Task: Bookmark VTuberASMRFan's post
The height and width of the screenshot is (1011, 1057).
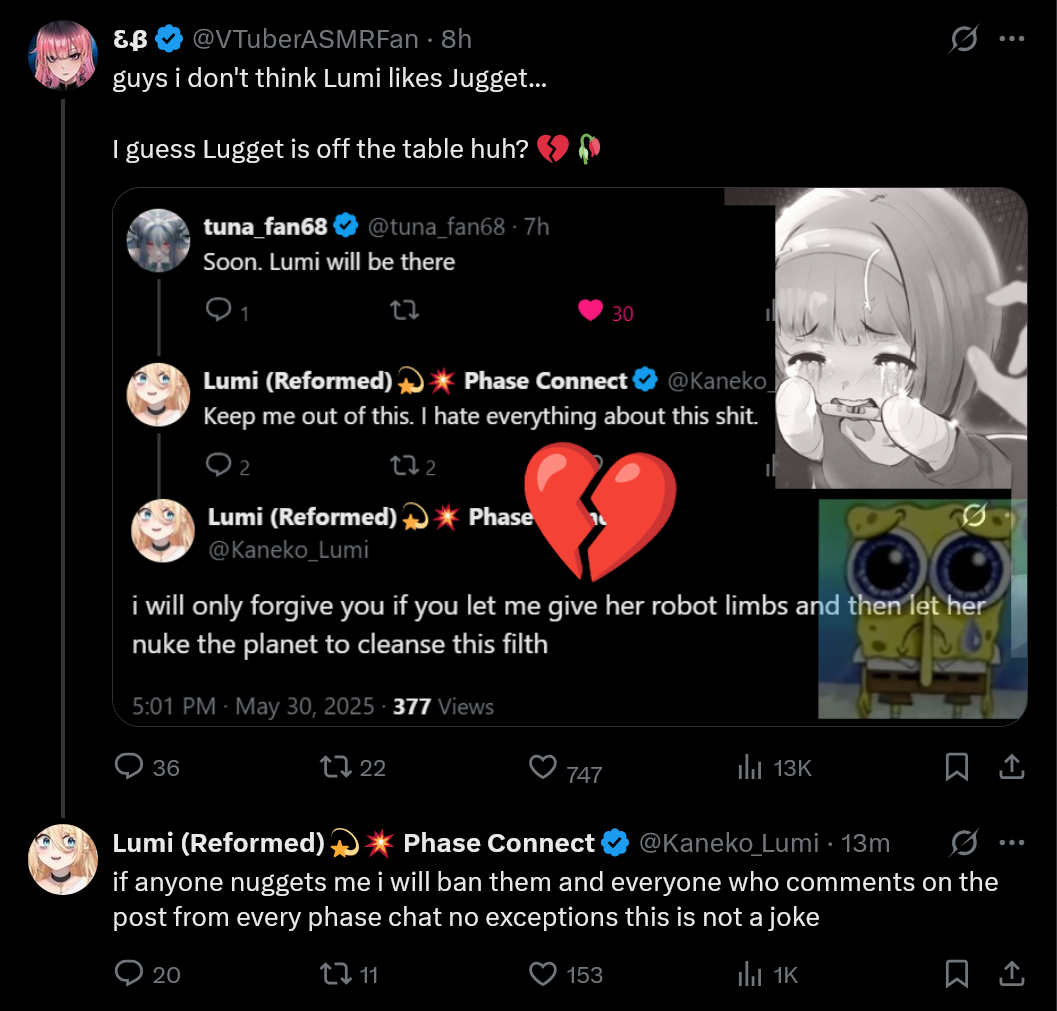Action: [957, 767]
